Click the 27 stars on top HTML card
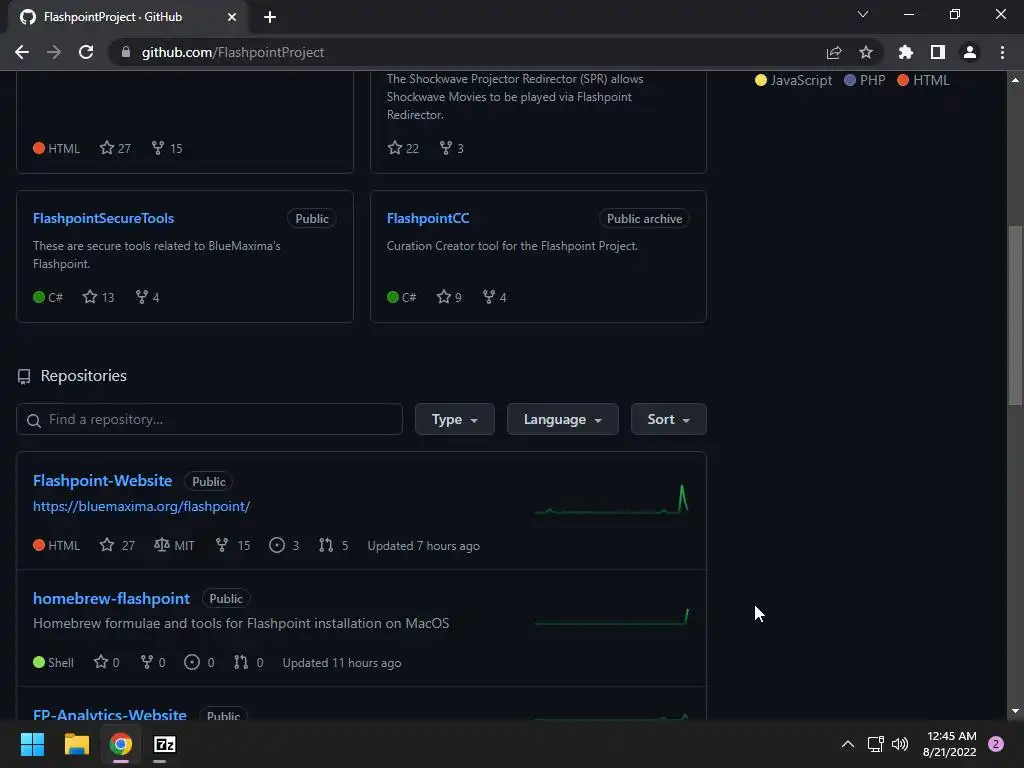The image size is (1024, 768). (116, 148)
